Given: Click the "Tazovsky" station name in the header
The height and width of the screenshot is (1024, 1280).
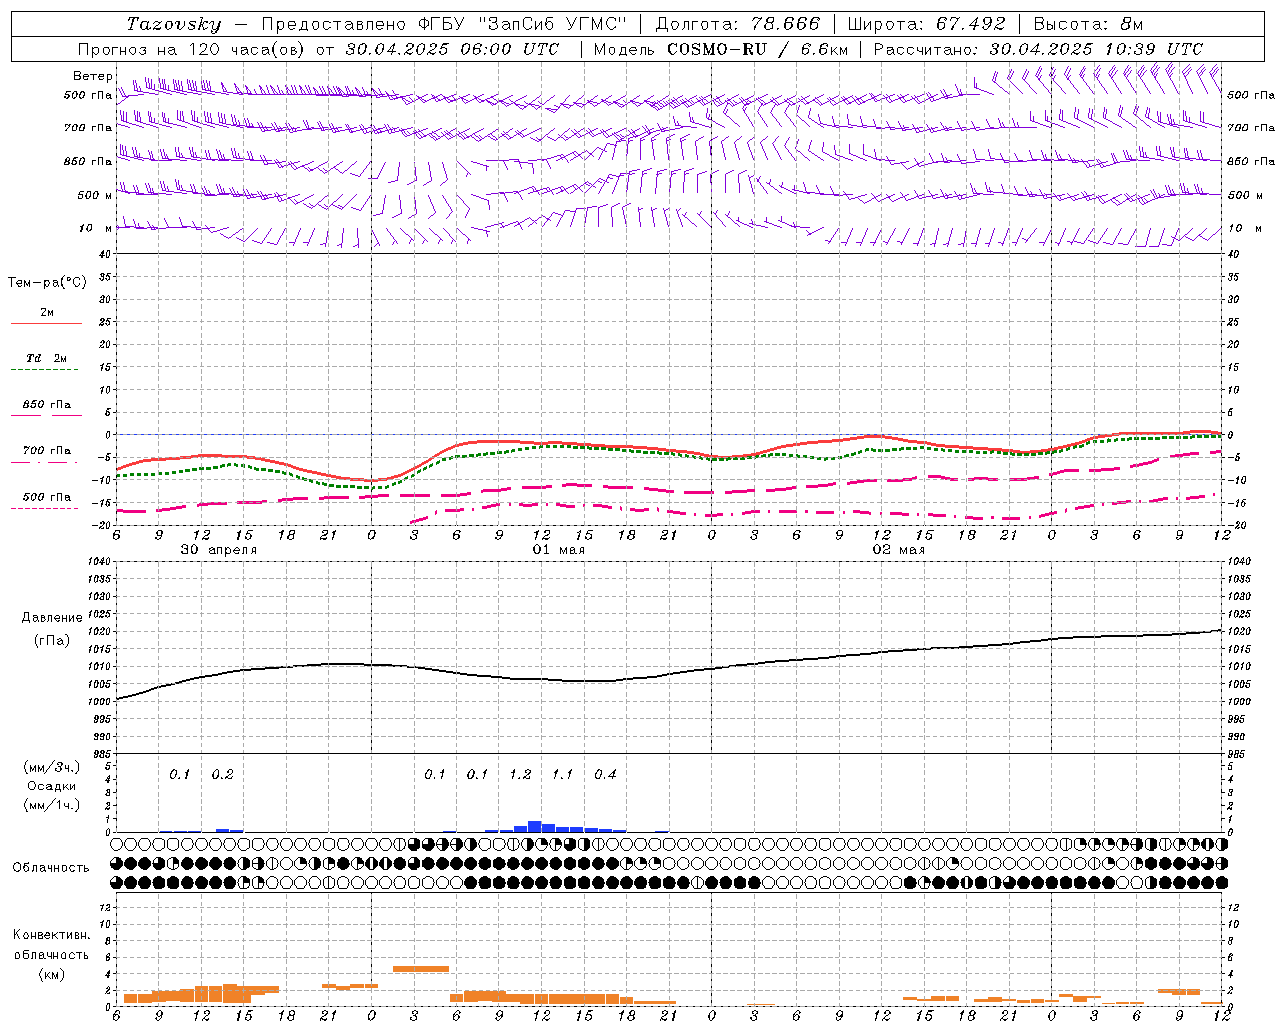Looking at the screenshot, I should click(x=174, y=24).
